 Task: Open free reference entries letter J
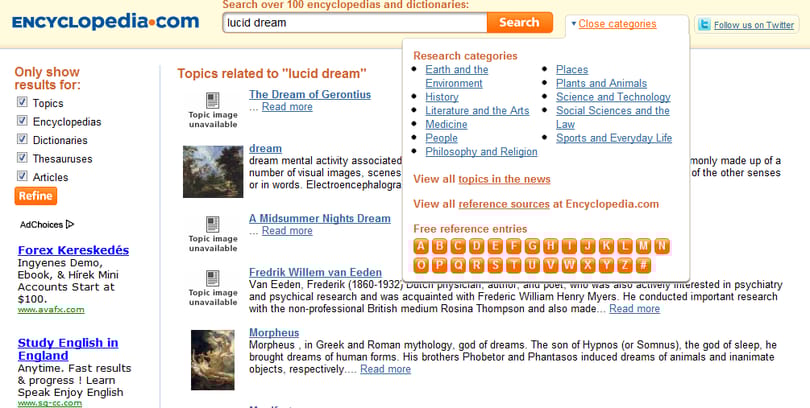pos(587,246)
